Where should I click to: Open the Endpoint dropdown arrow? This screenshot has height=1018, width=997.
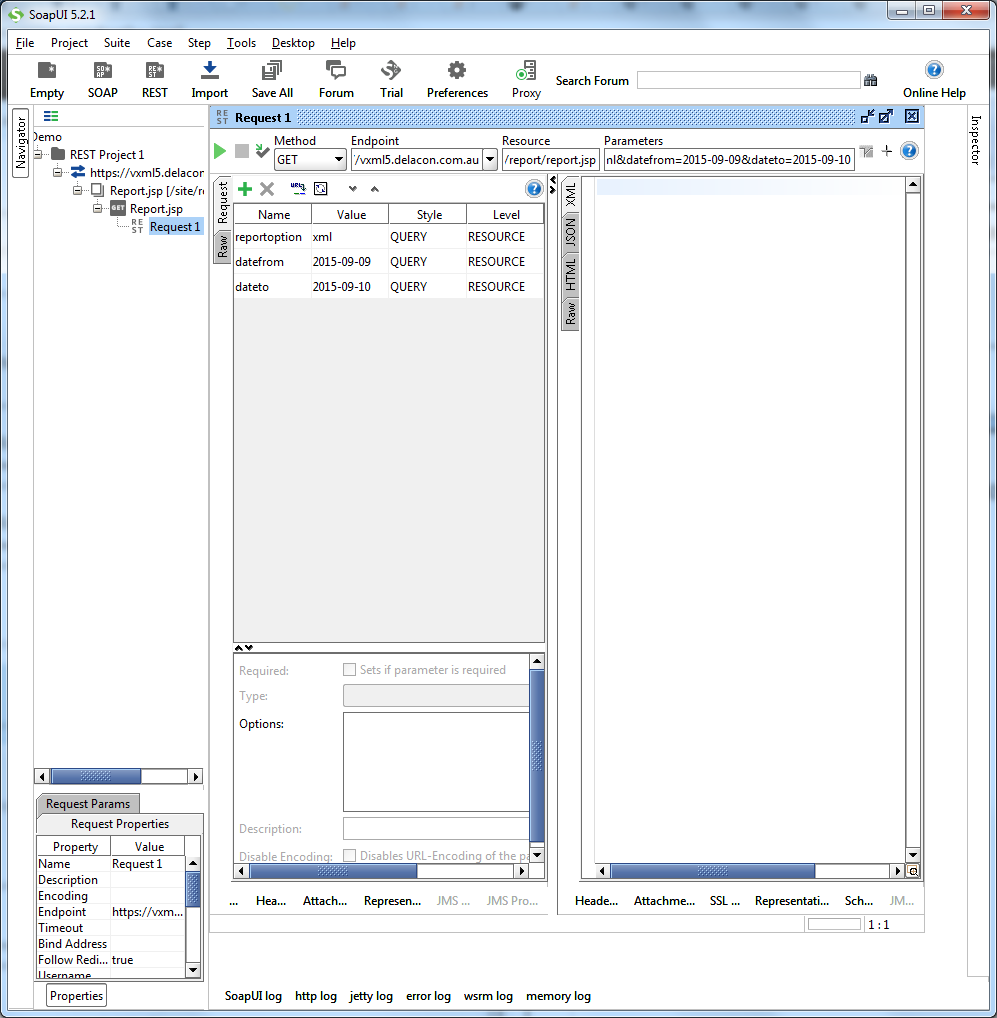[x=490, y=159]
